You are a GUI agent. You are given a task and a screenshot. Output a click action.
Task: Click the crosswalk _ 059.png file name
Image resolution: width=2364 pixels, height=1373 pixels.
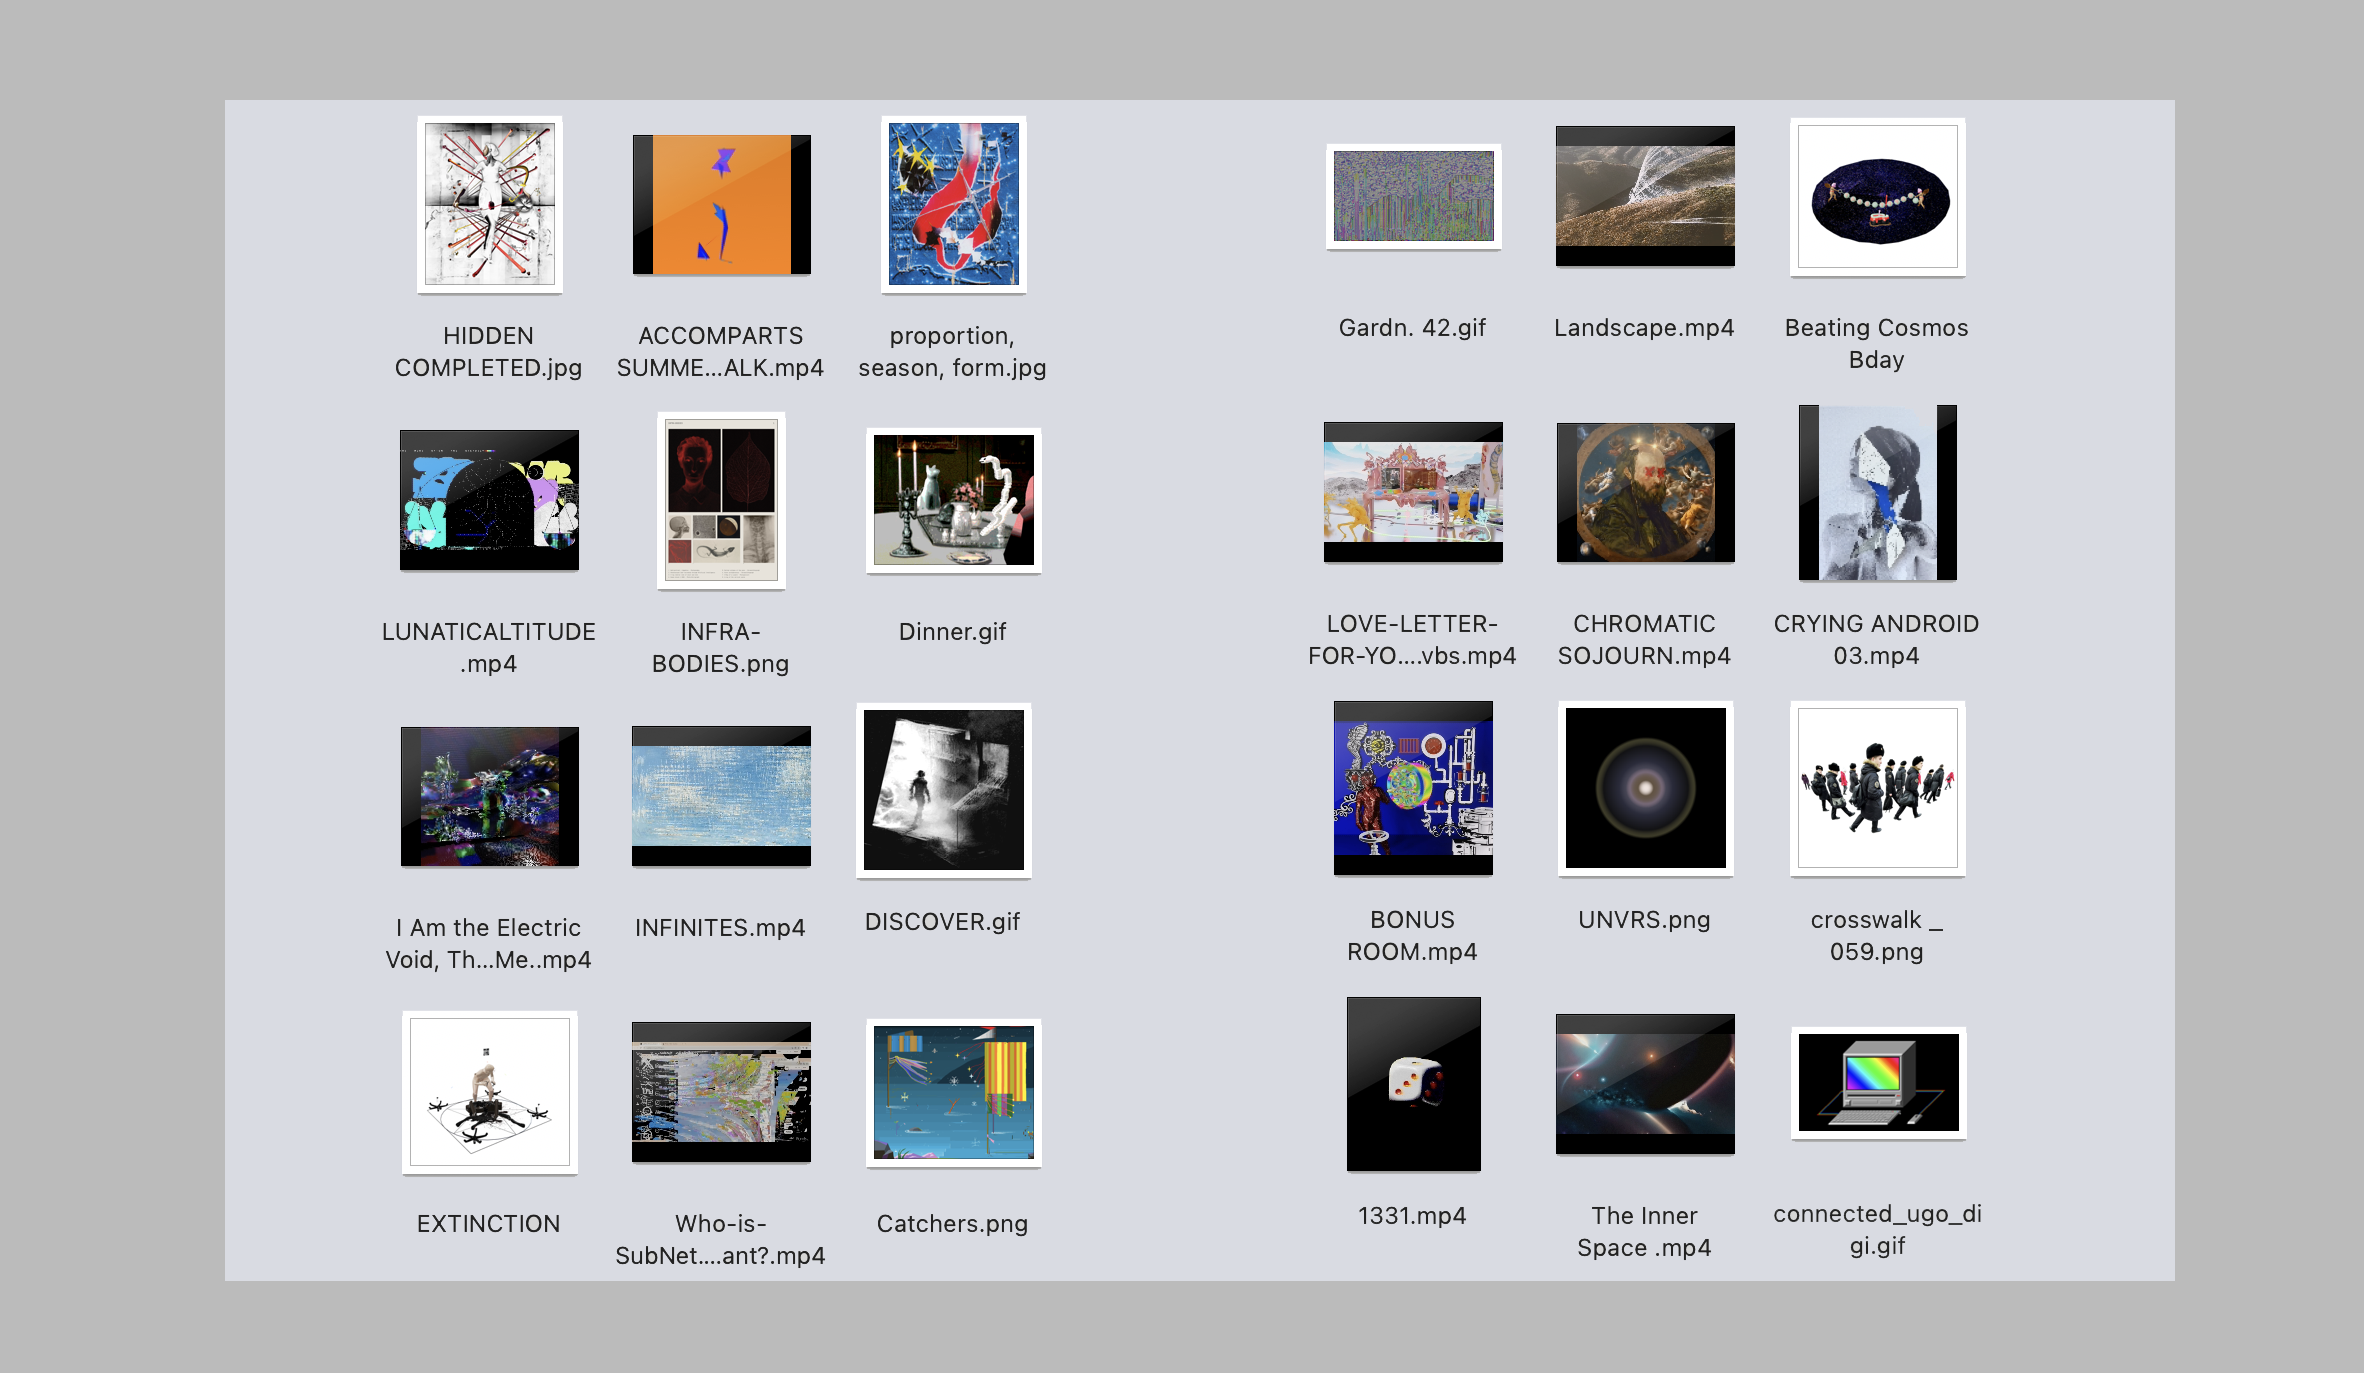pyautogui.click(x=1877, y=936)
